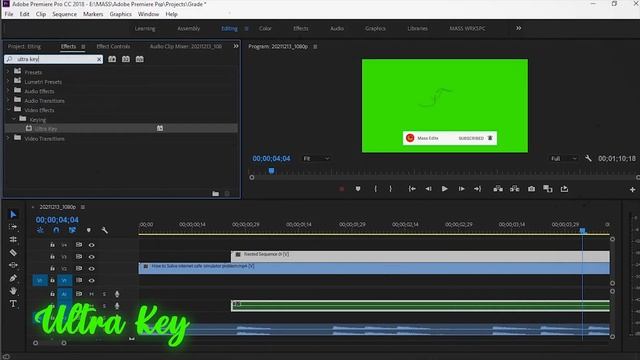
Task: Click Export Media icon in transport bar
Action: (564, 189)
